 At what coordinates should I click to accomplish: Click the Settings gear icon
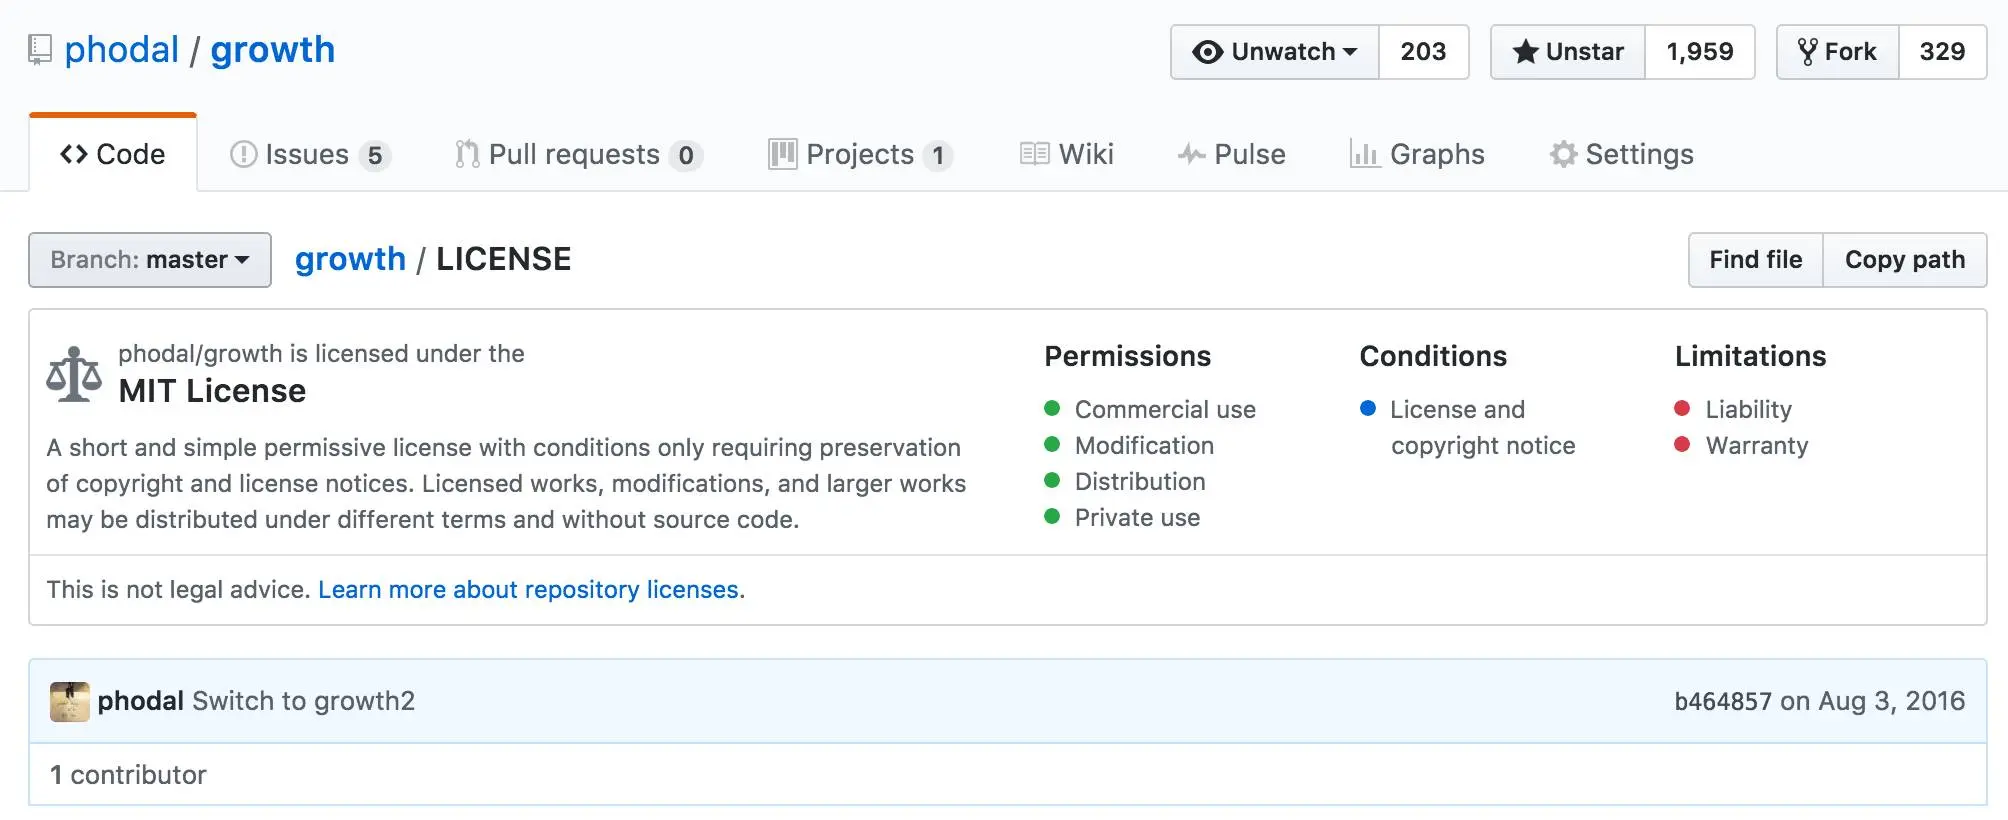pos(1563,154)
